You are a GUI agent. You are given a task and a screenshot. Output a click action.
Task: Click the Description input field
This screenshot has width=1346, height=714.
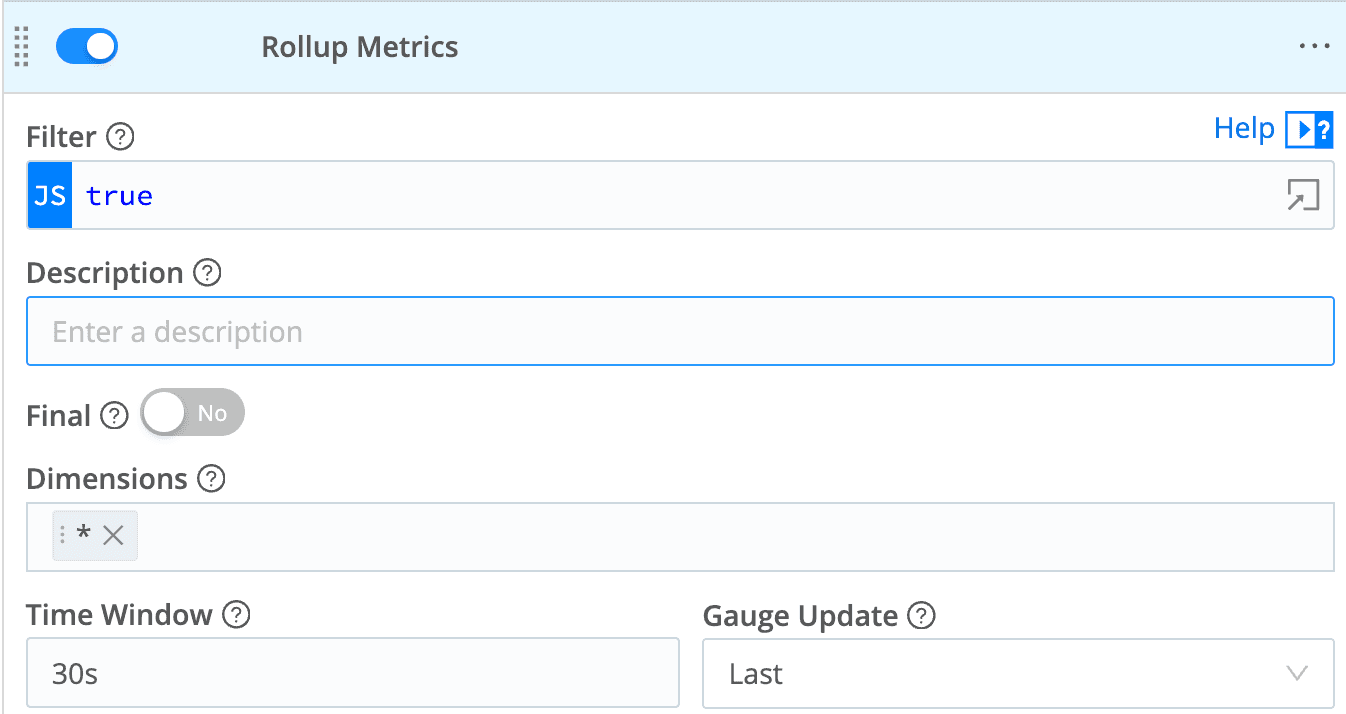tap(680, 332)
